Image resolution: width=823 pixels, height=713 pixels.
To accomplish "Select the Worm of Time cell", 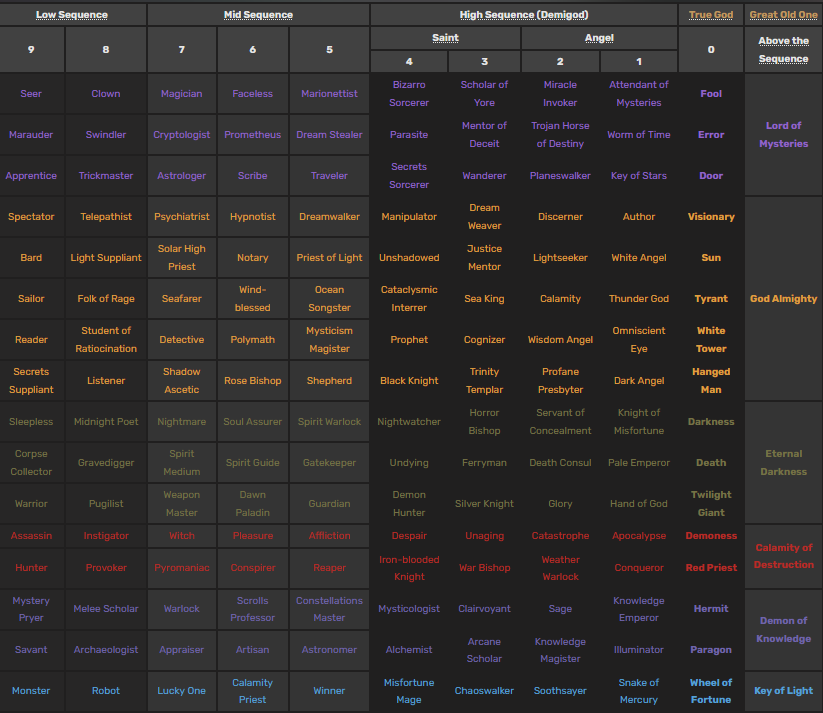I will coord(639,134).
